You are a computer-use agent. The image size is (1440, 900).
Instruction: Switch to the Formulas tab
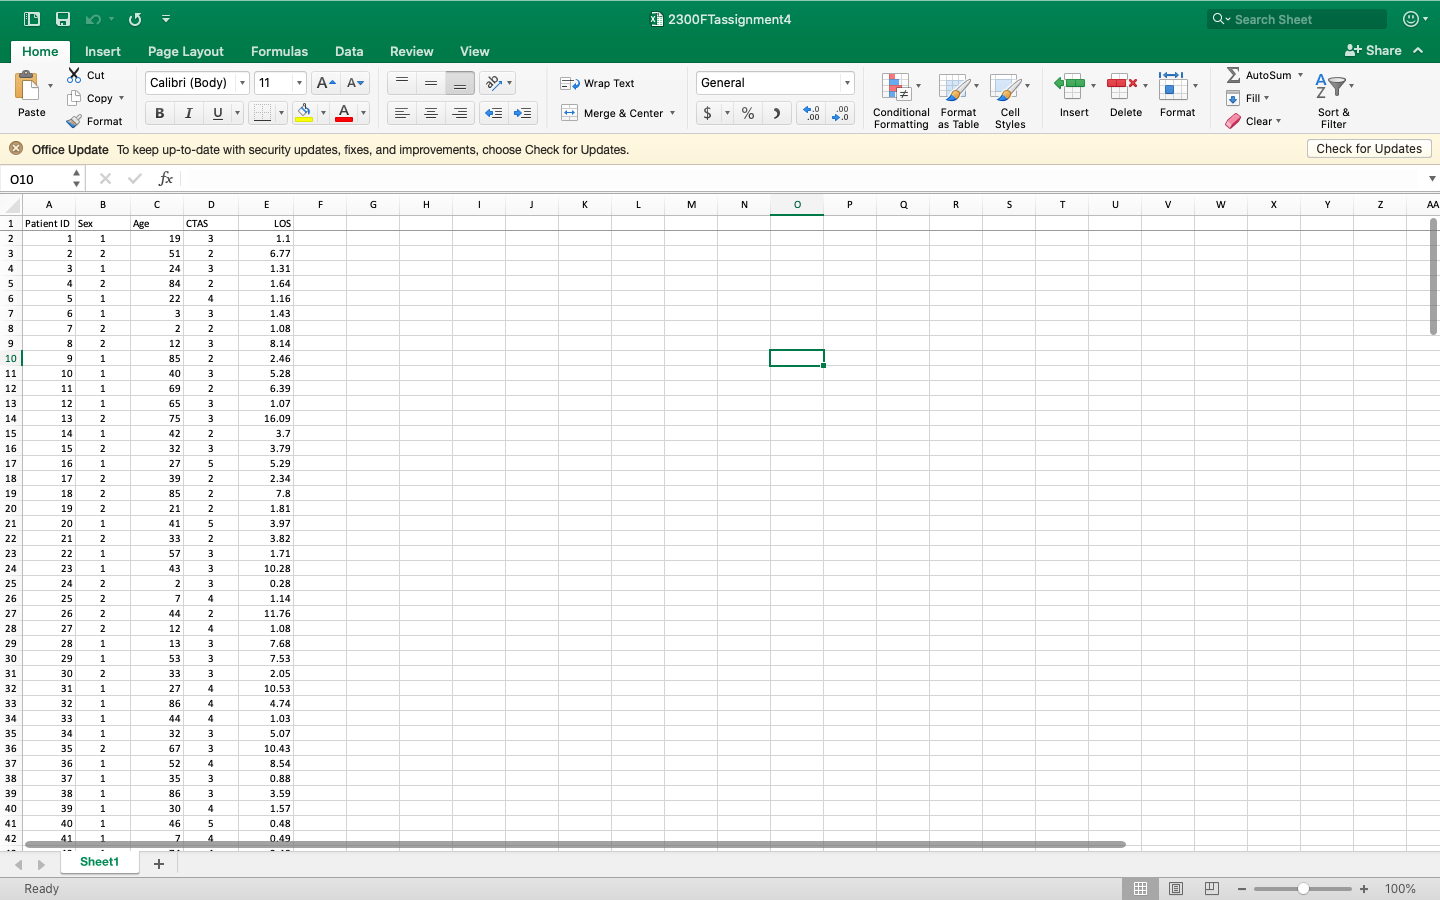279,51
